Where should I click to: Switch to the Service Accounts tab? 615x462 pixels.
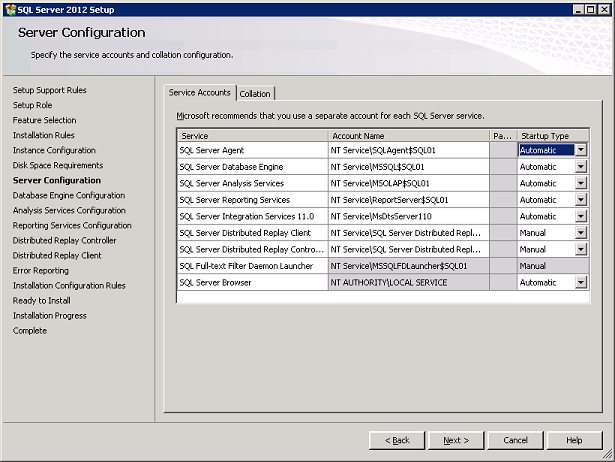(x=200, y=93)
